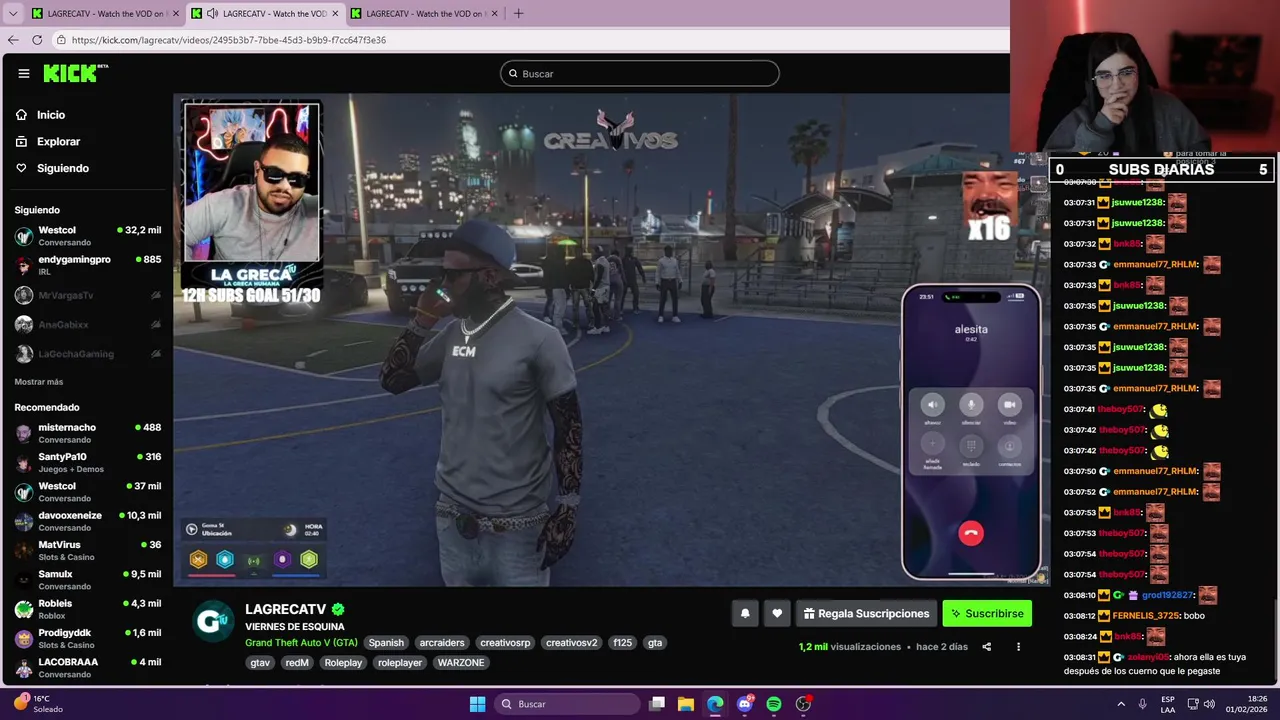Open recommended channel Prodigyddk
1280x720 pixels.
[x=88, y=638]
